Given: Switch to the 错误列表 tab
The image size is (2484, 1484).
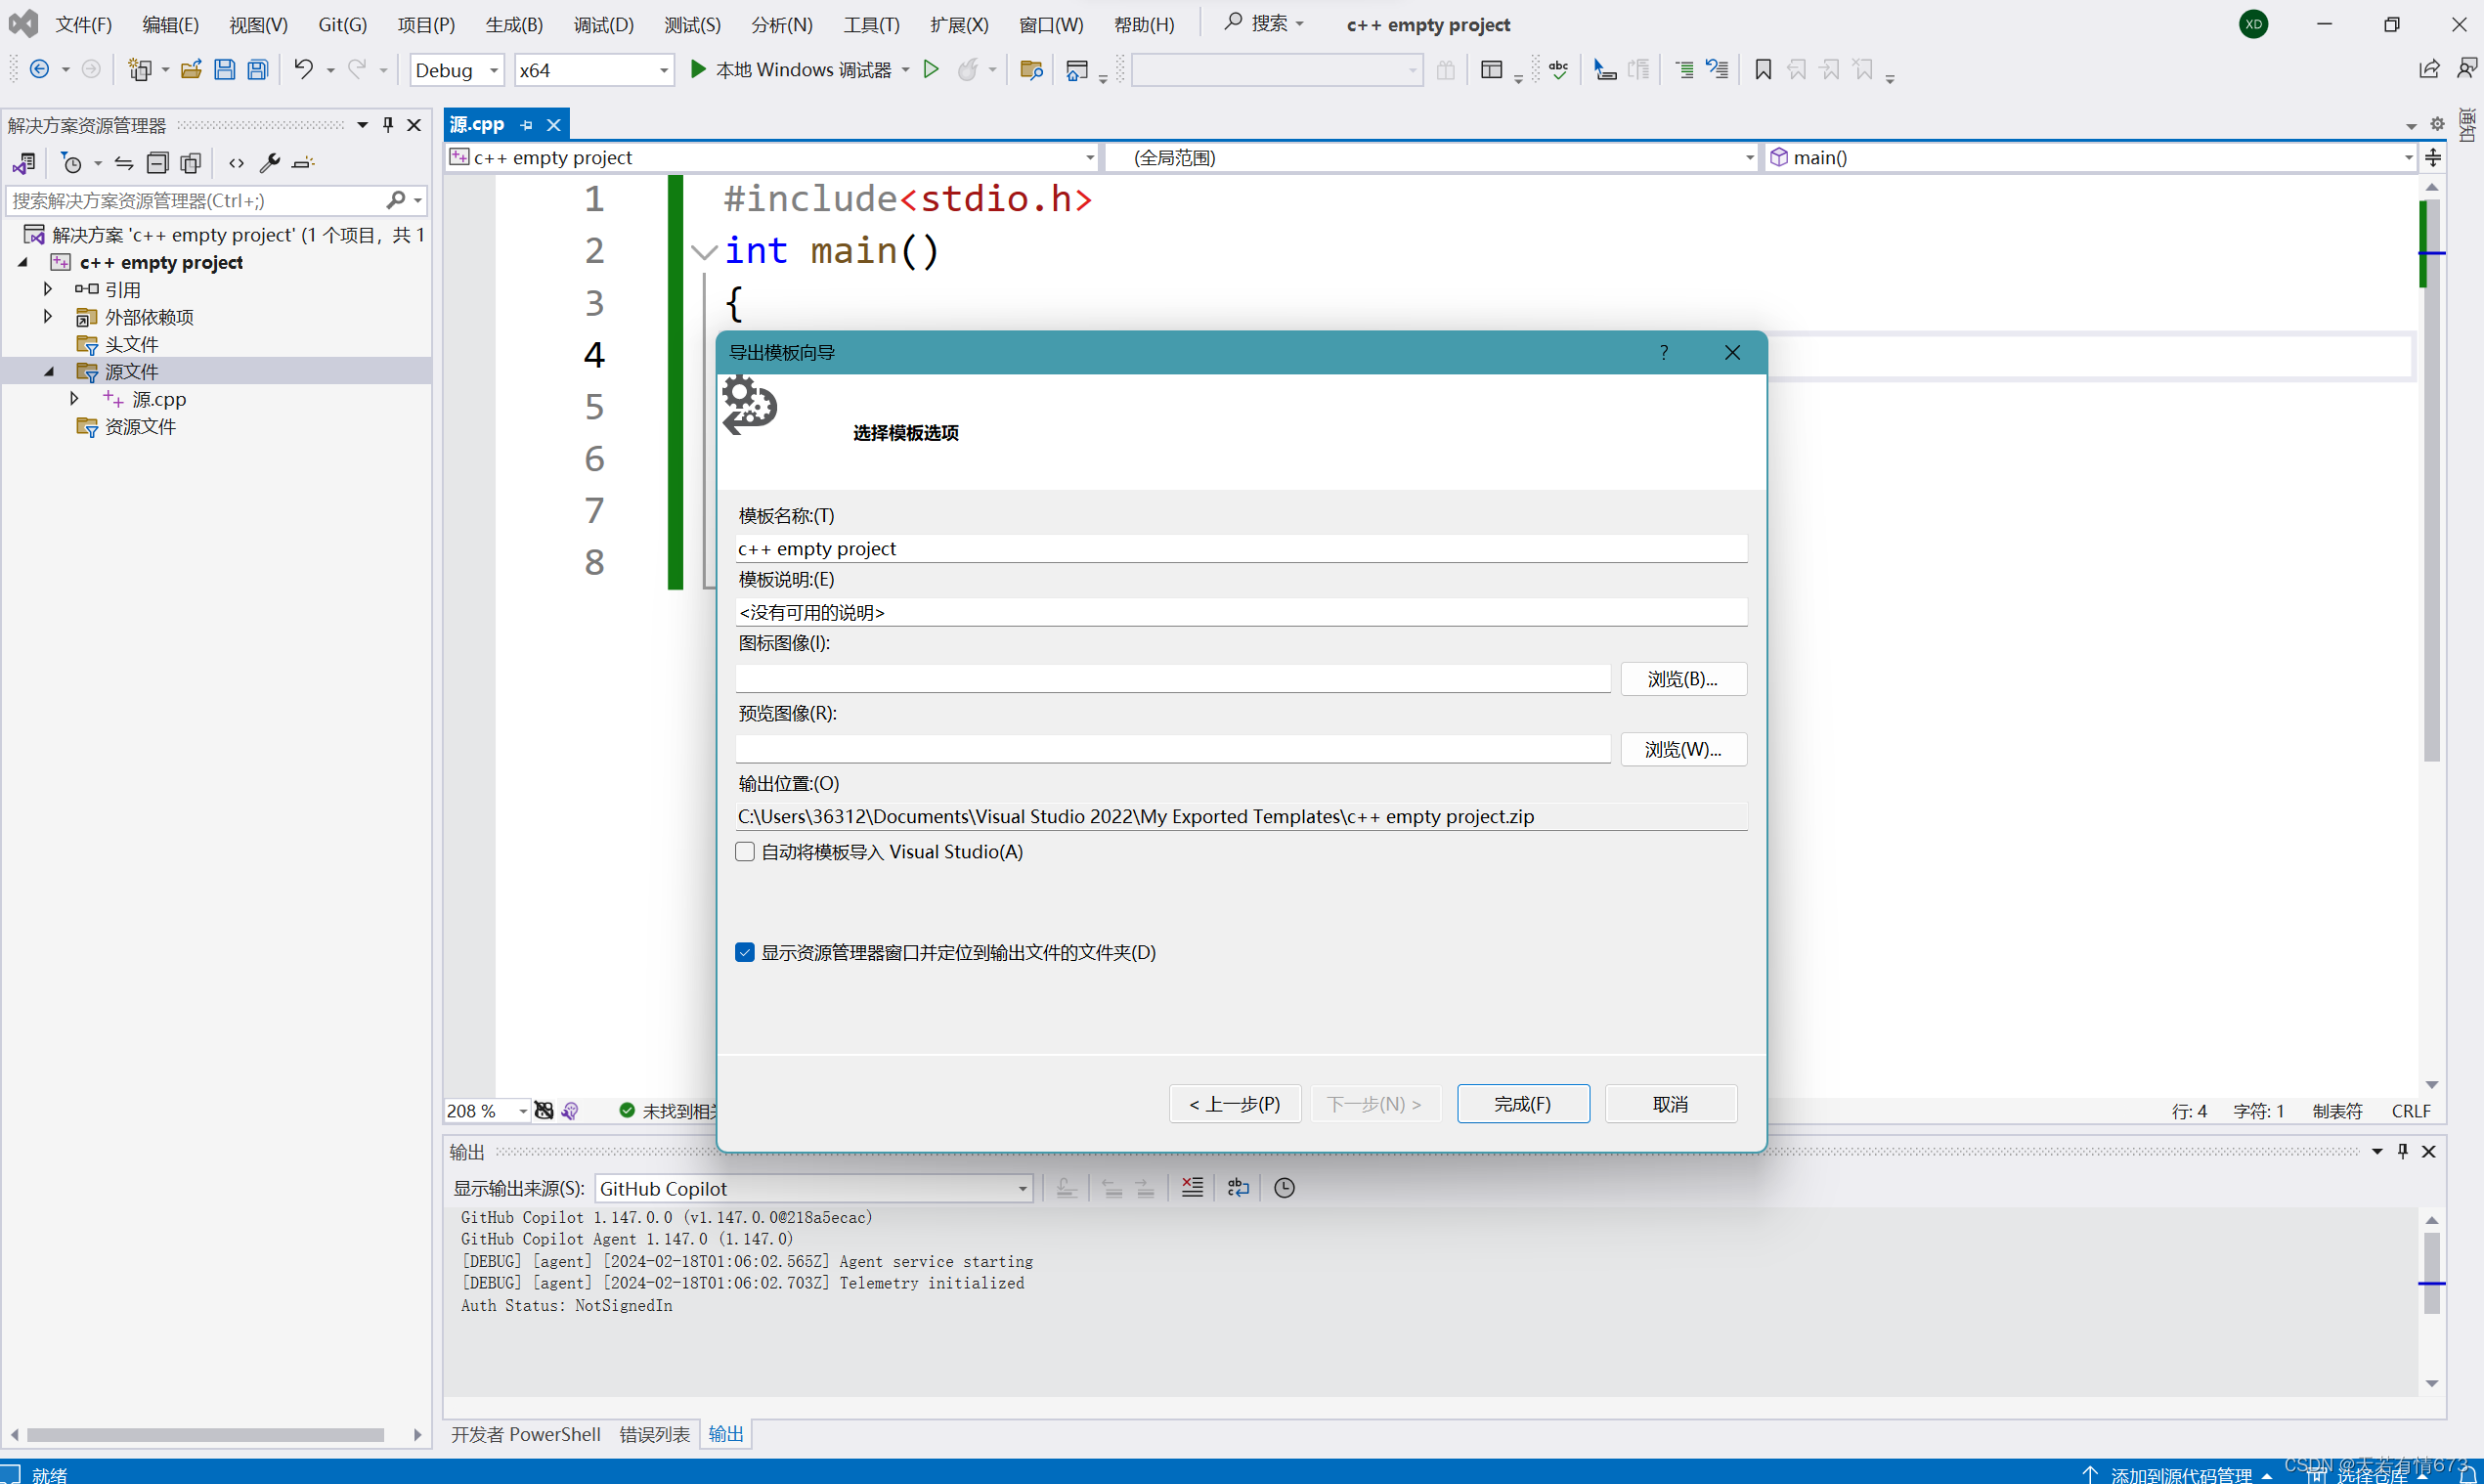Looking at the screenshot, I should [654, 1434].
